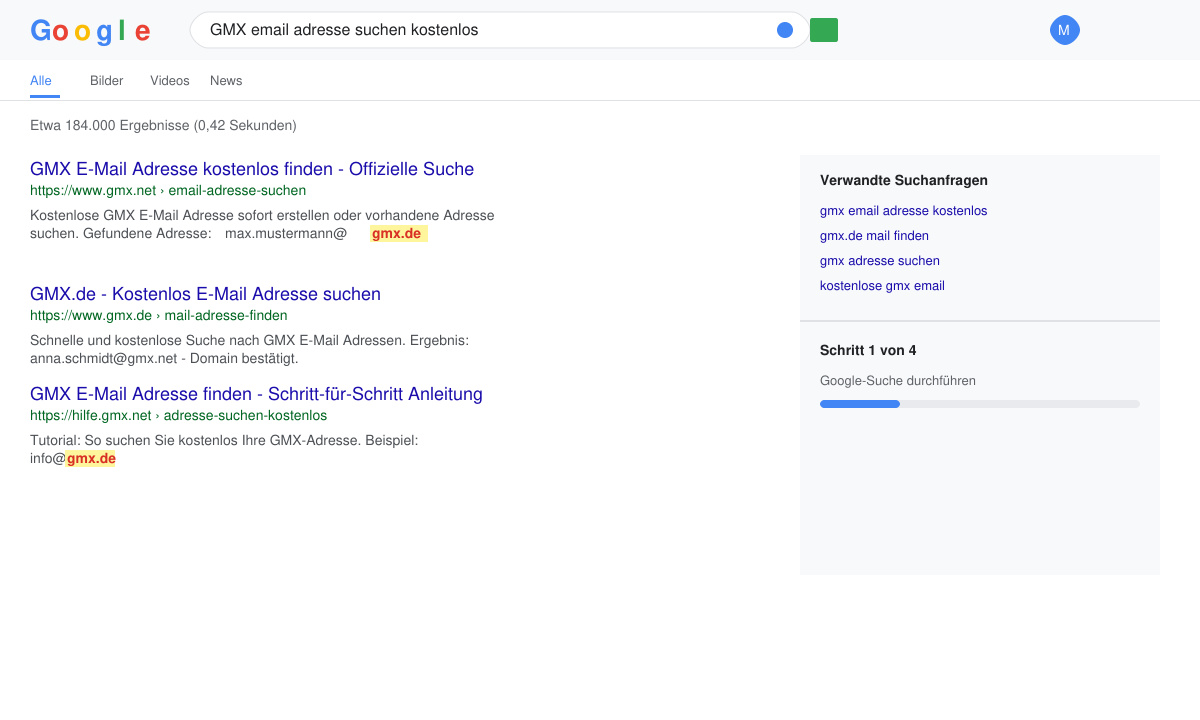
Task: Open result 'GMX E-Mail Adresse kostenlos finden - Offizielle Suche'
Action: pos(252,169)
